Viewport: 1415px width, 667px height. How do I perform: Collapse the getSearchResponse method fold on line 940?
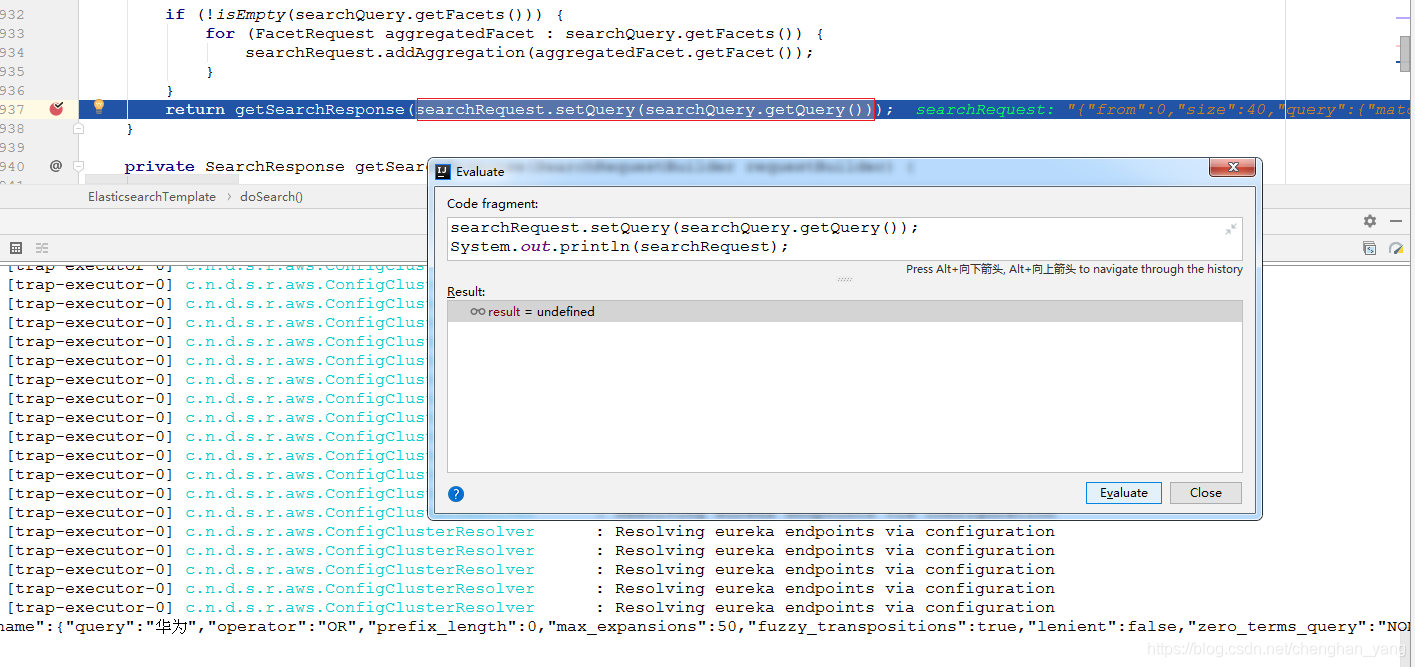pyautogui.click(x=79, y=166)
